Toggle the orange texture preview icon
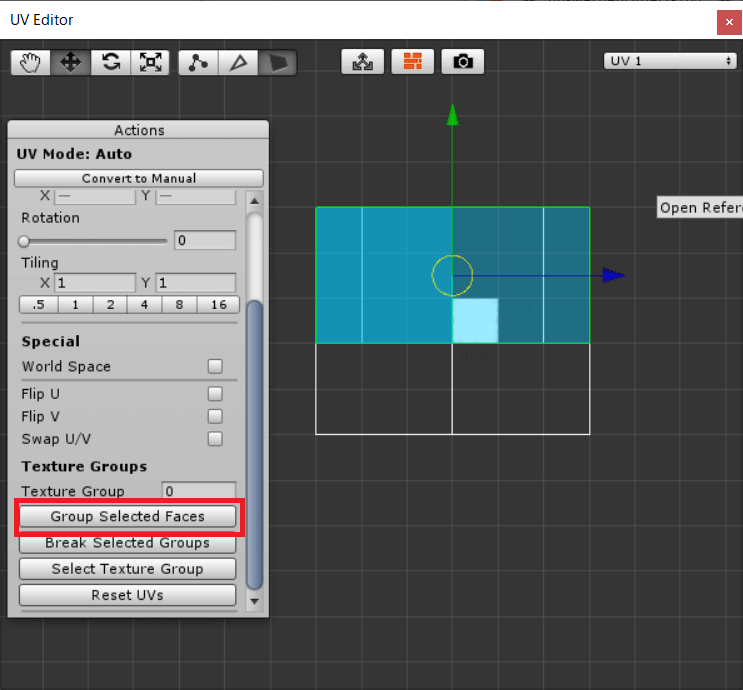Screen dimensions: 743x690 pyautogui.click(x=412, y=62)
